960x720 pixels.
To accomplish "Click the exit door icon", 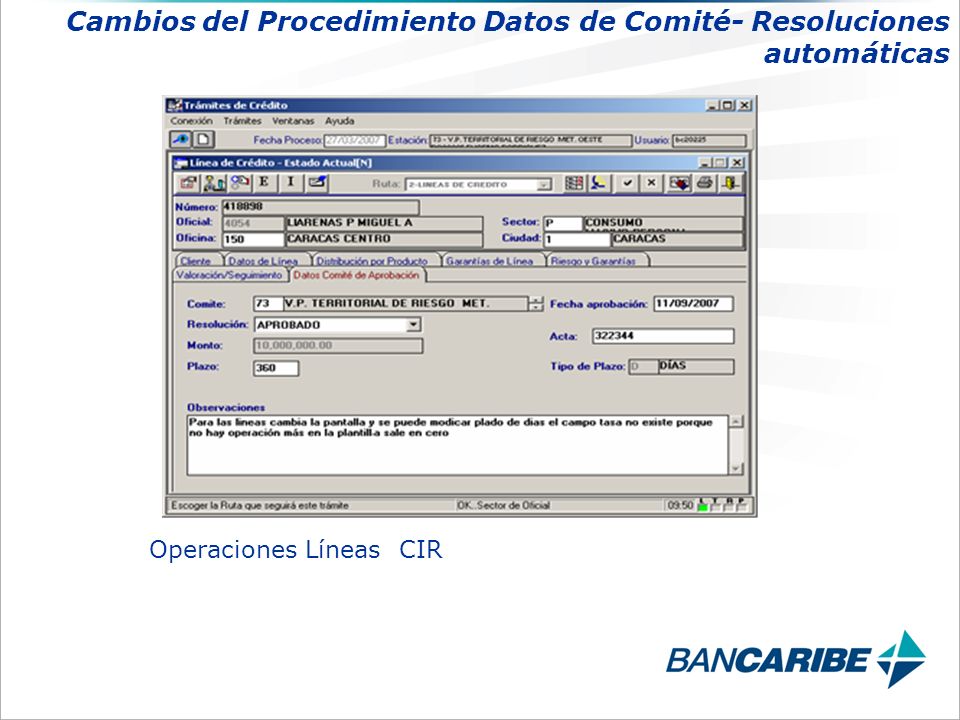I will [x=730, y=182].
